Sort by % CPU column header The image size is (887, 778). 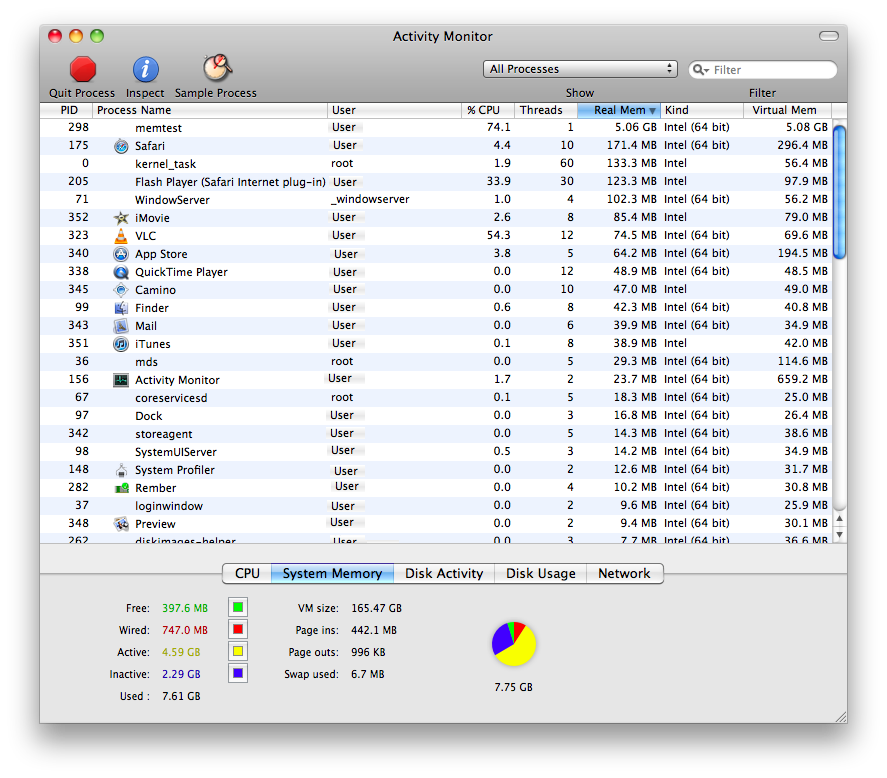pos(488,110)
